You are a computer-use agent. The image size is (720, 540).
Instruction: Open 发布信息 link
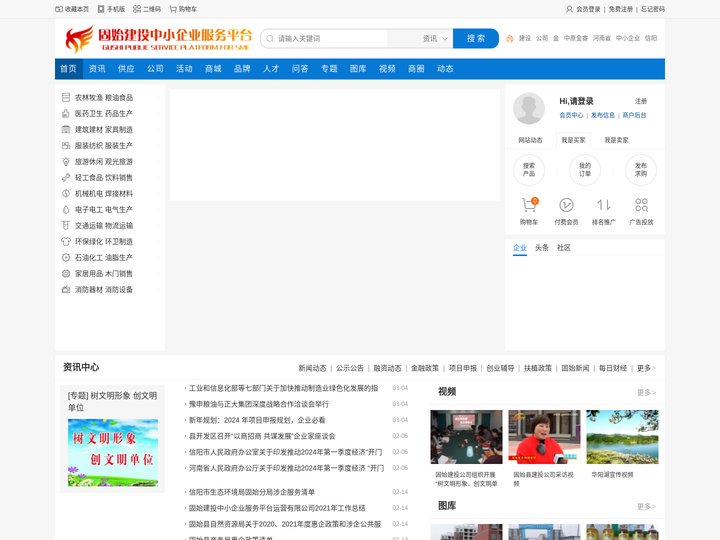(x=602, y=115)
